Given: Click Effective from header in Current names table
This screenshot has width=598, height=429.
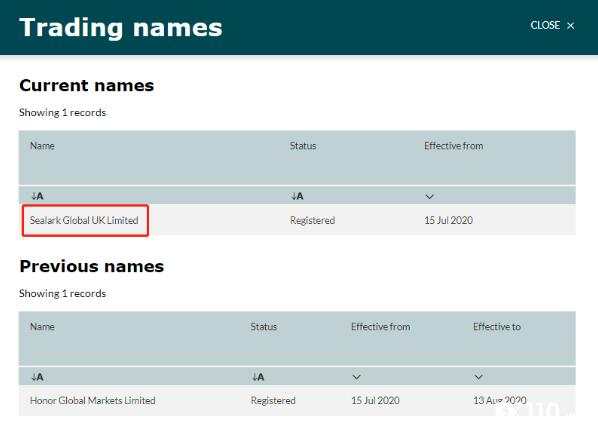Looking at the screenshot, I should pyautogui.click(x=453, y=146).
